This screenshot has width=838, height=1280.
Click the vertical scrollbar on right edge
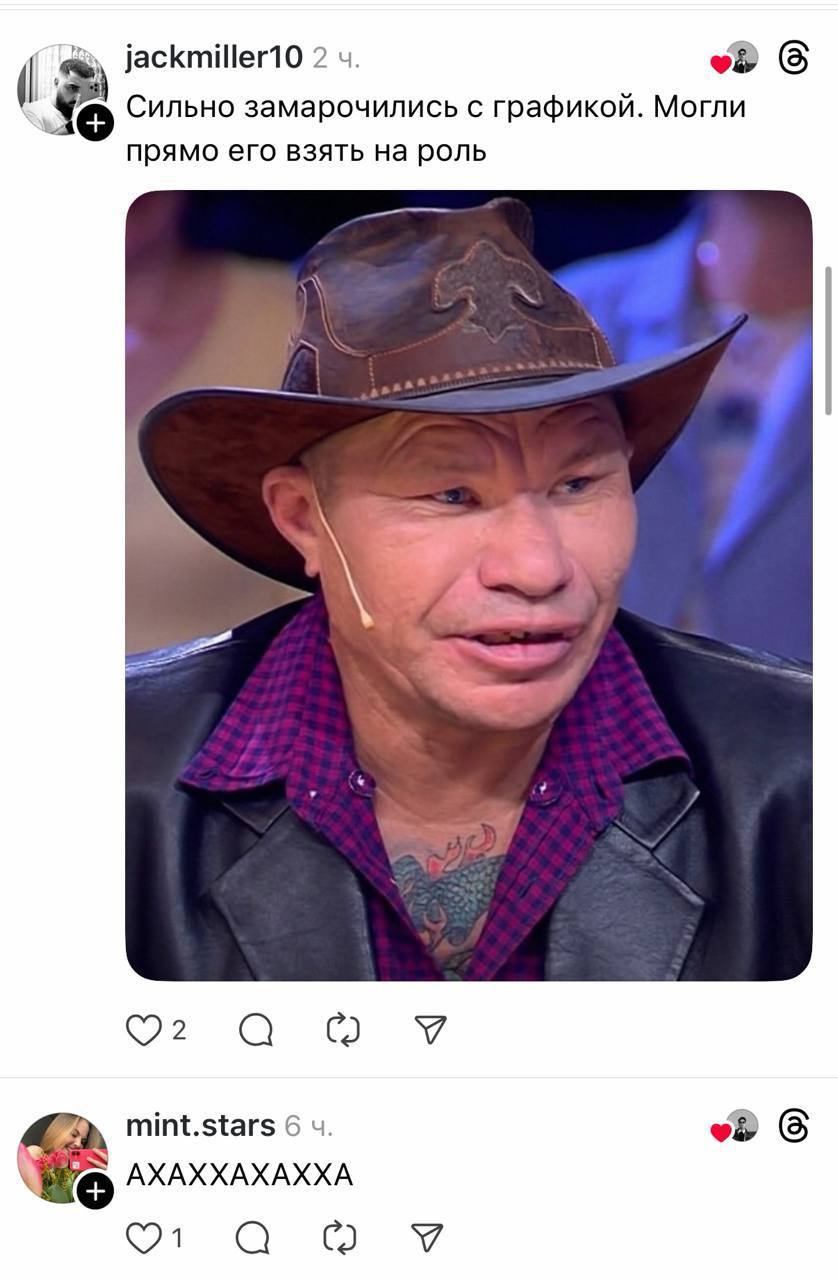828,340
